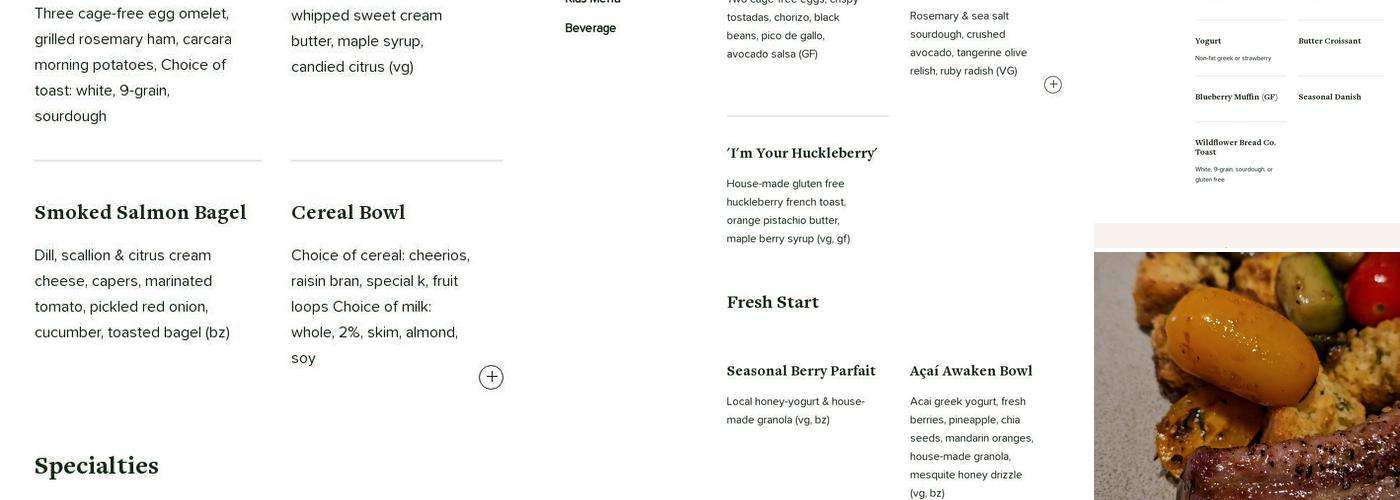
Task: Select the 'I'm Your Huckleberry' item
Action: [802, 153]
